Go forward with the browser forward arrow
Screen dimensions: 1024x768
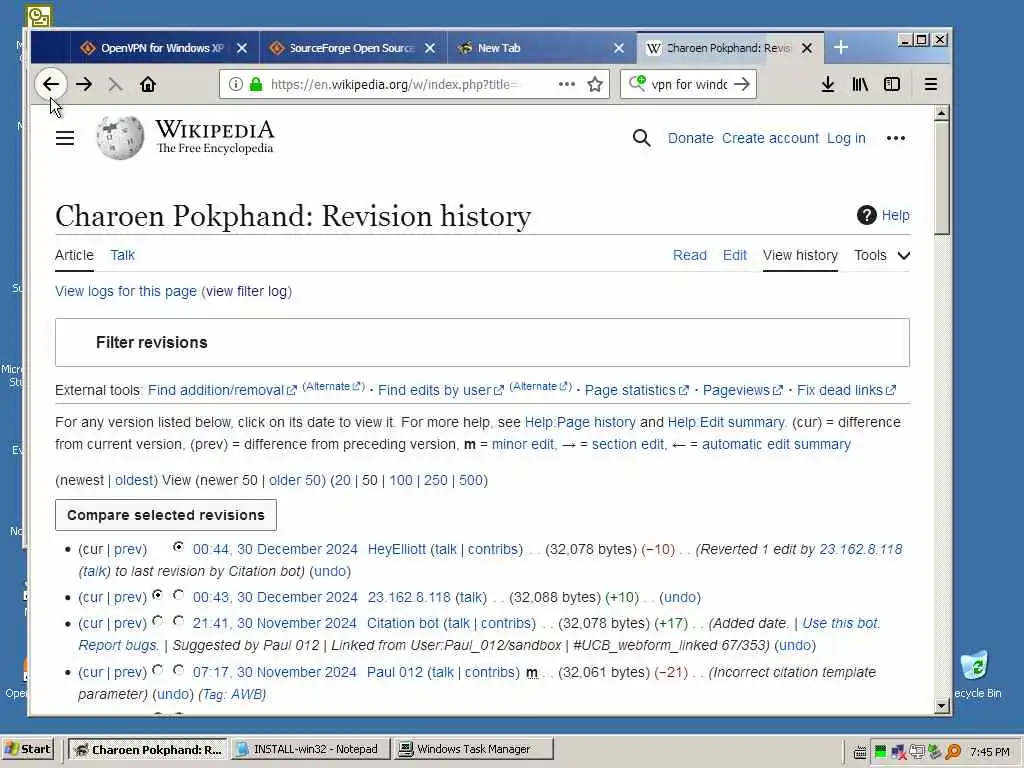[84, 84]
